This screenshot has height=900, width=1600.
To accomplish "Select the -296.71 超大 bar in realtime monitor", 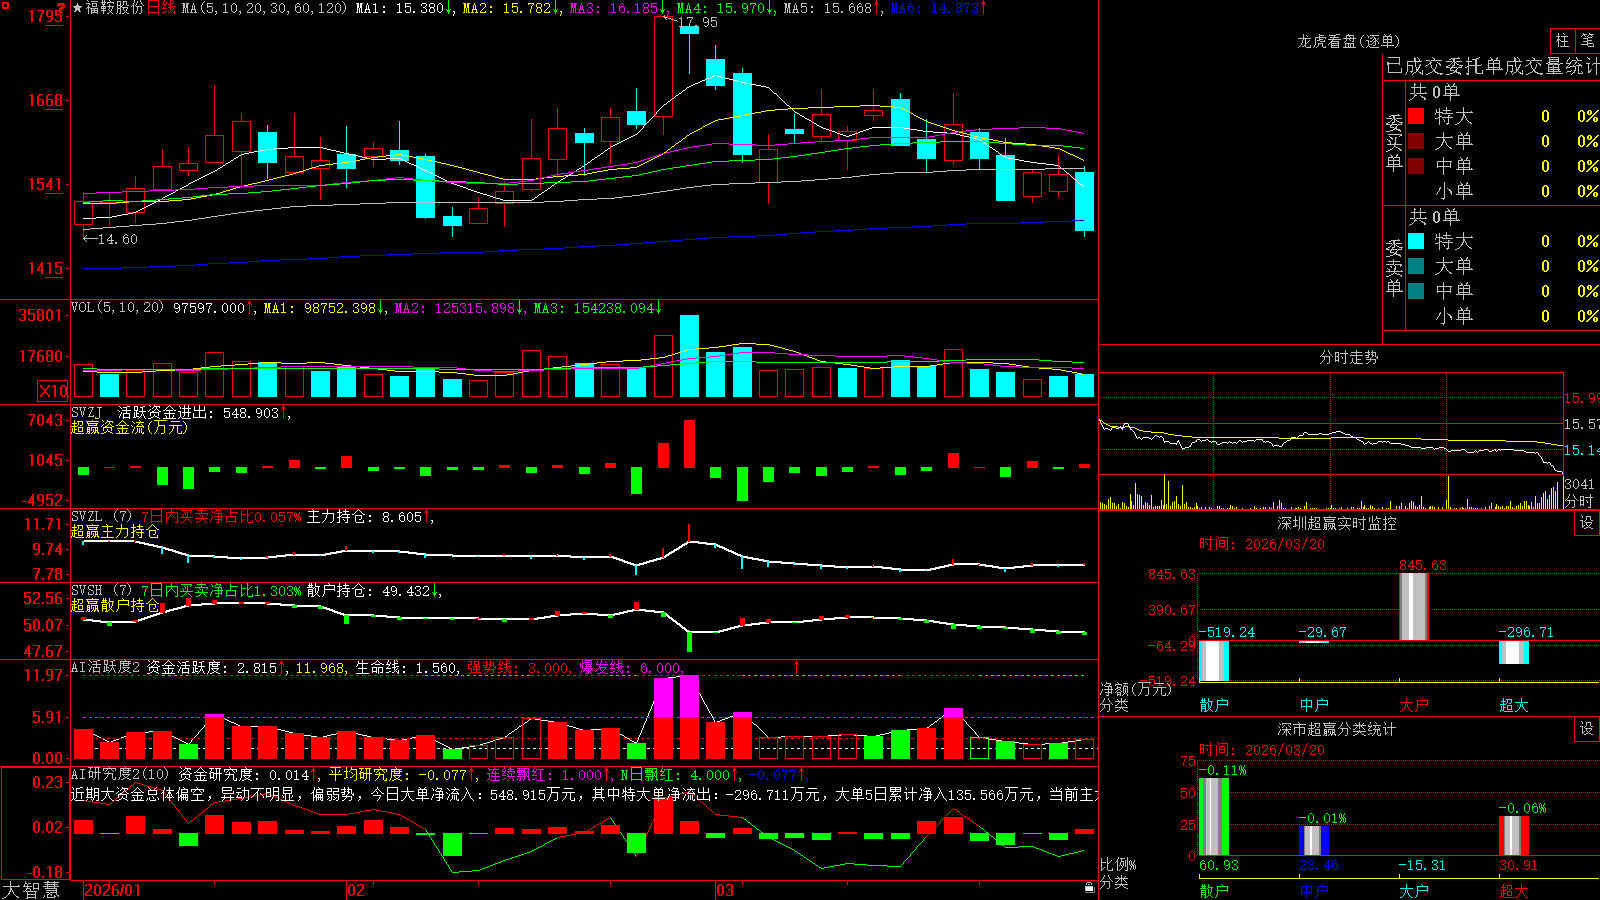I will (x=1513, y=652).
